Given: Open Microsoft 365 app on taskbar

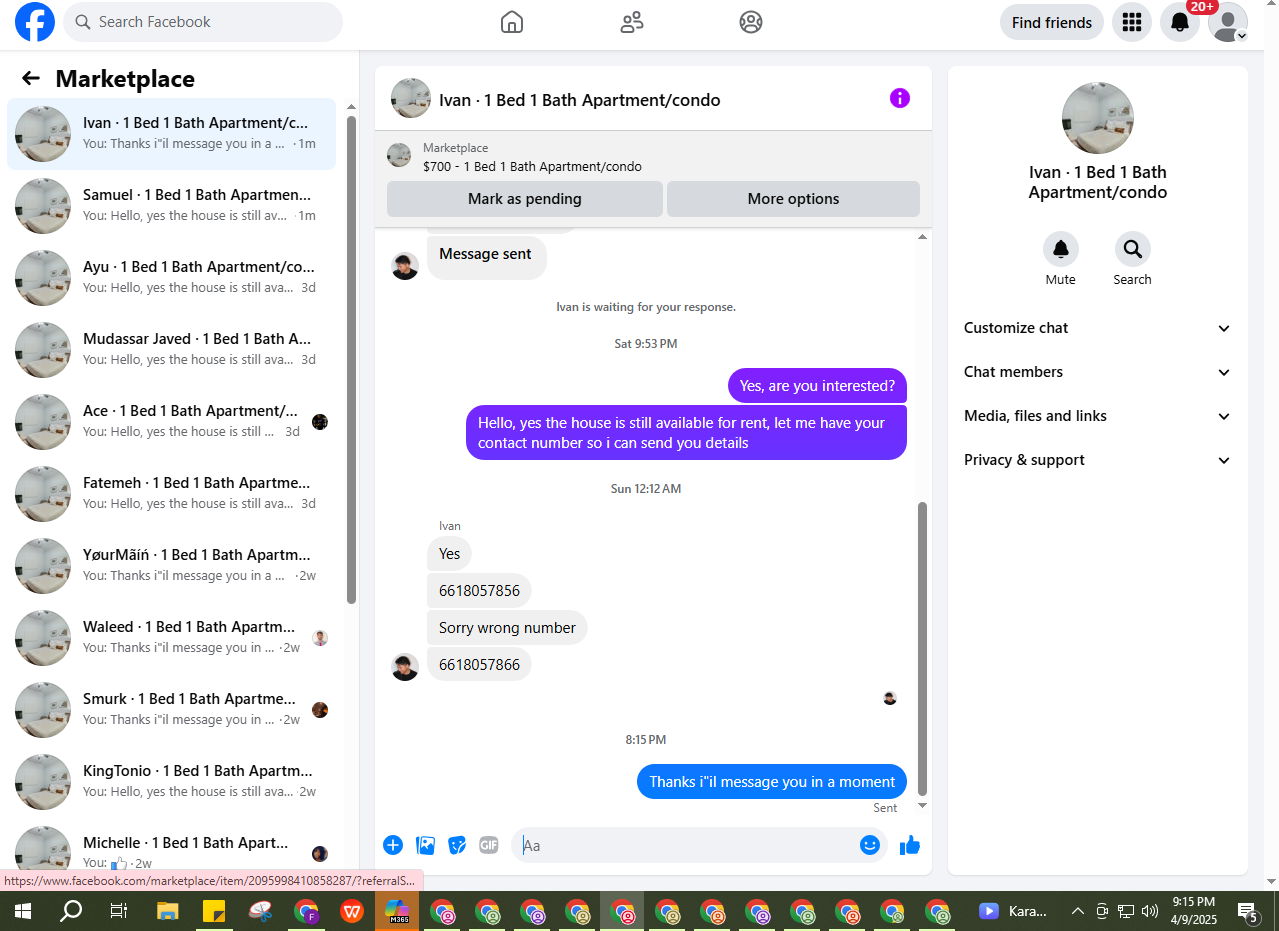Looking at the screenshot, I should tap(398, 911).
